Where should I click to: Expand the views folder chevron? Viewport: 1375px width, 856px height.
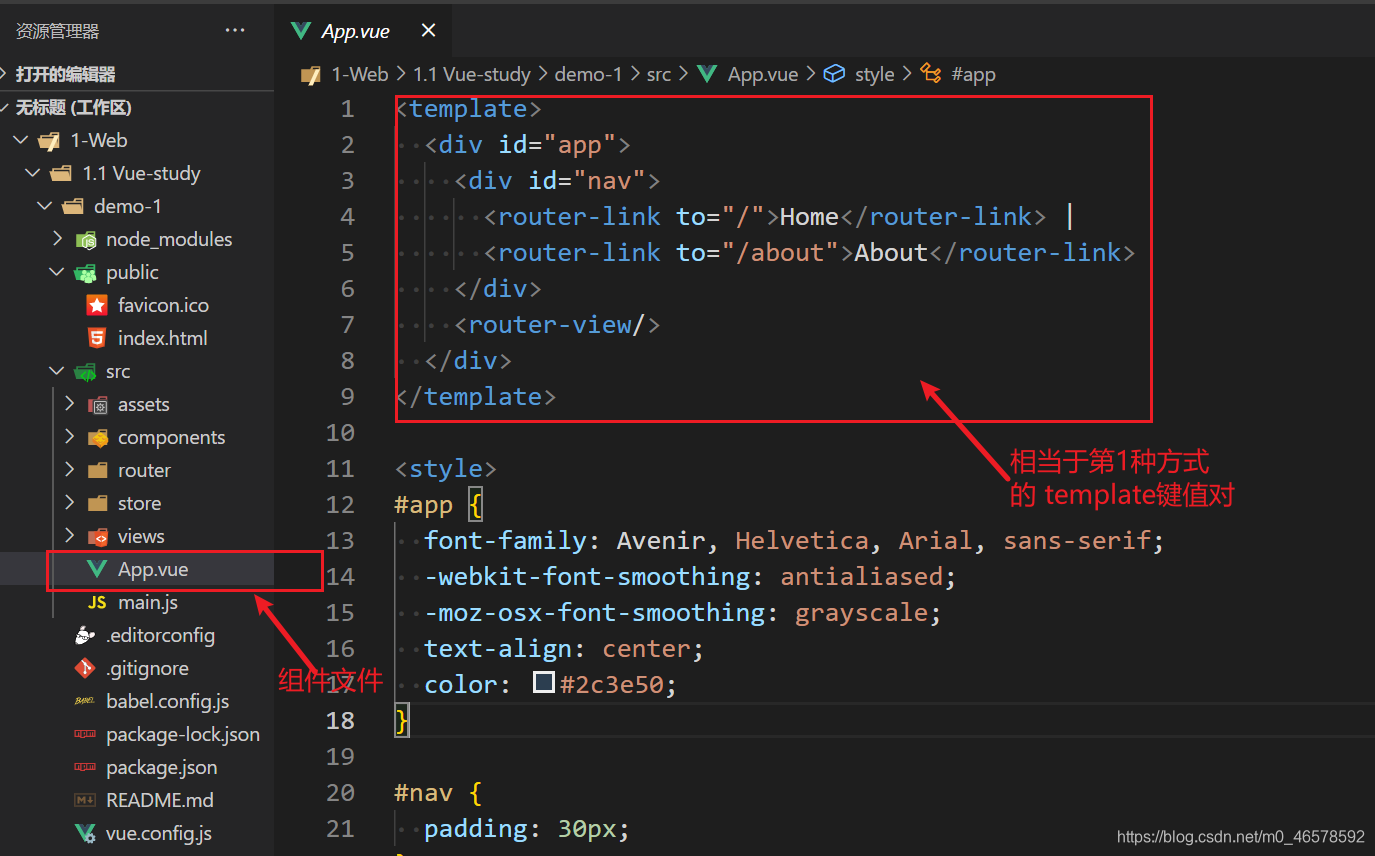pos(69,536)
